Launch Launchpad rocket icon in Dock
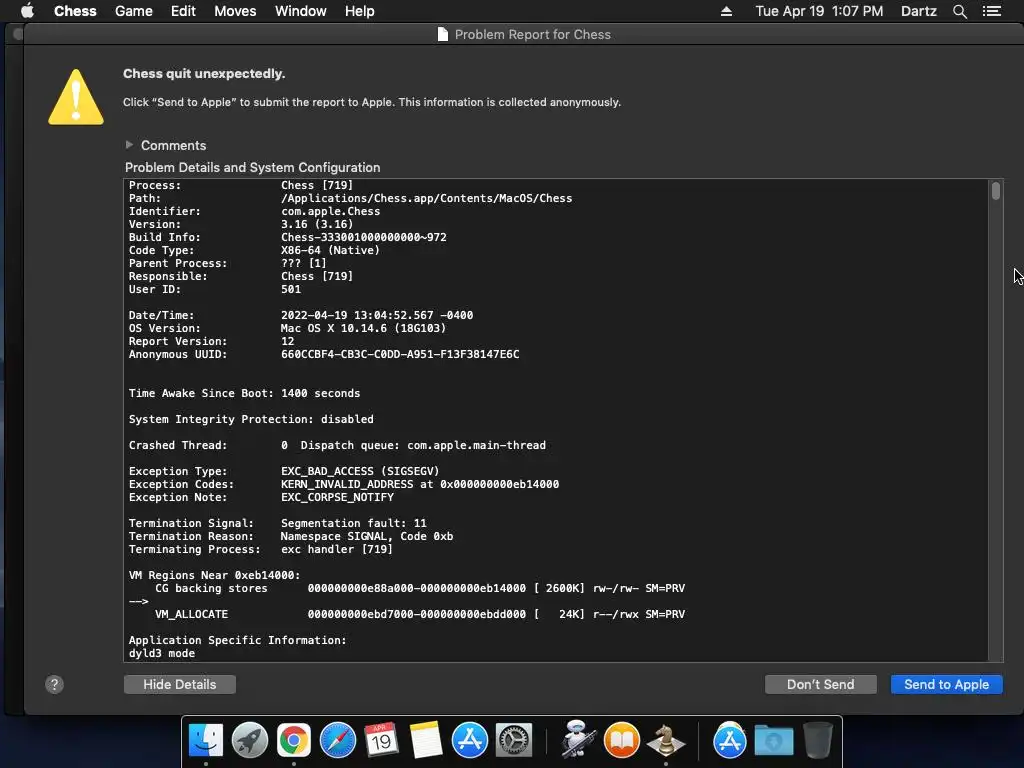The width and height of the screenshot is (1024, 768). point(249,741)
